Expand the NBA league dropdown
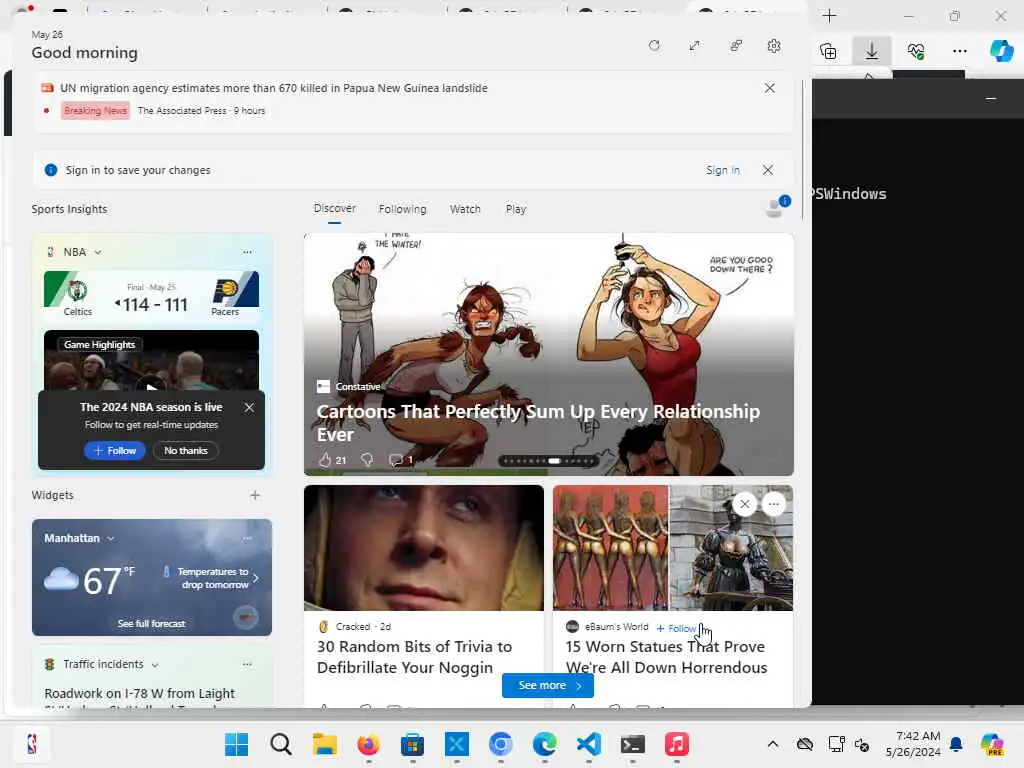The height and width of the screenshot is (768, 1024). pyautogui.click(x=98, y=252)
